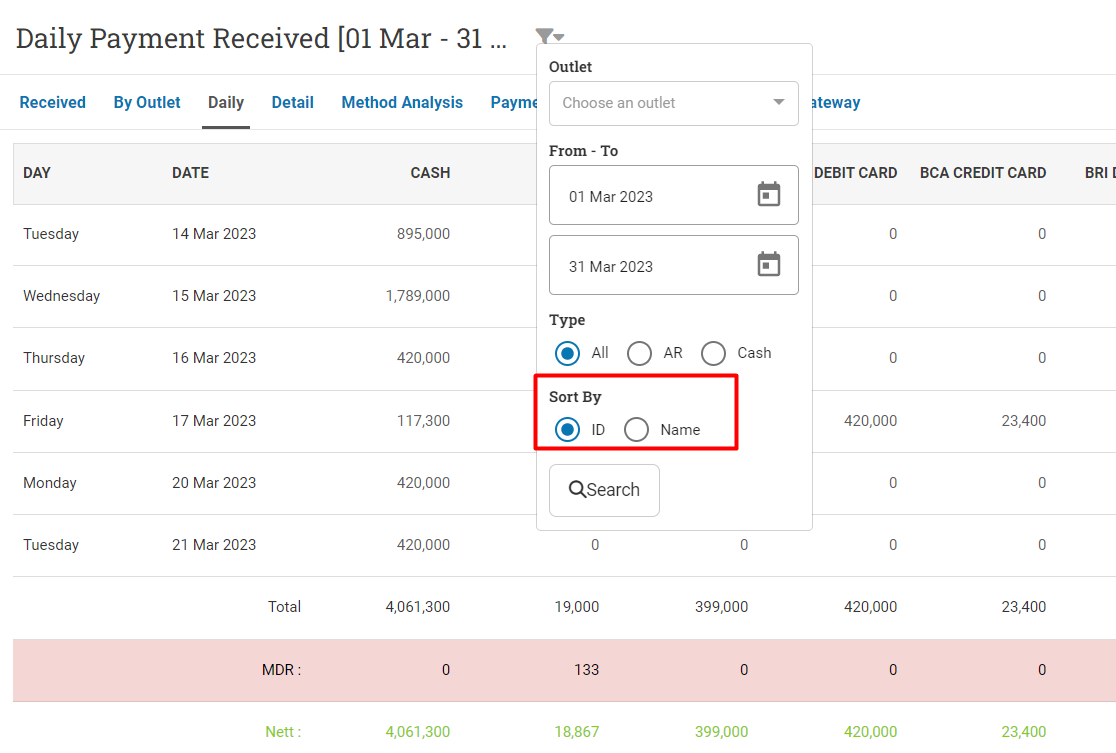Click the Total row label

click(x=285, y=607)
